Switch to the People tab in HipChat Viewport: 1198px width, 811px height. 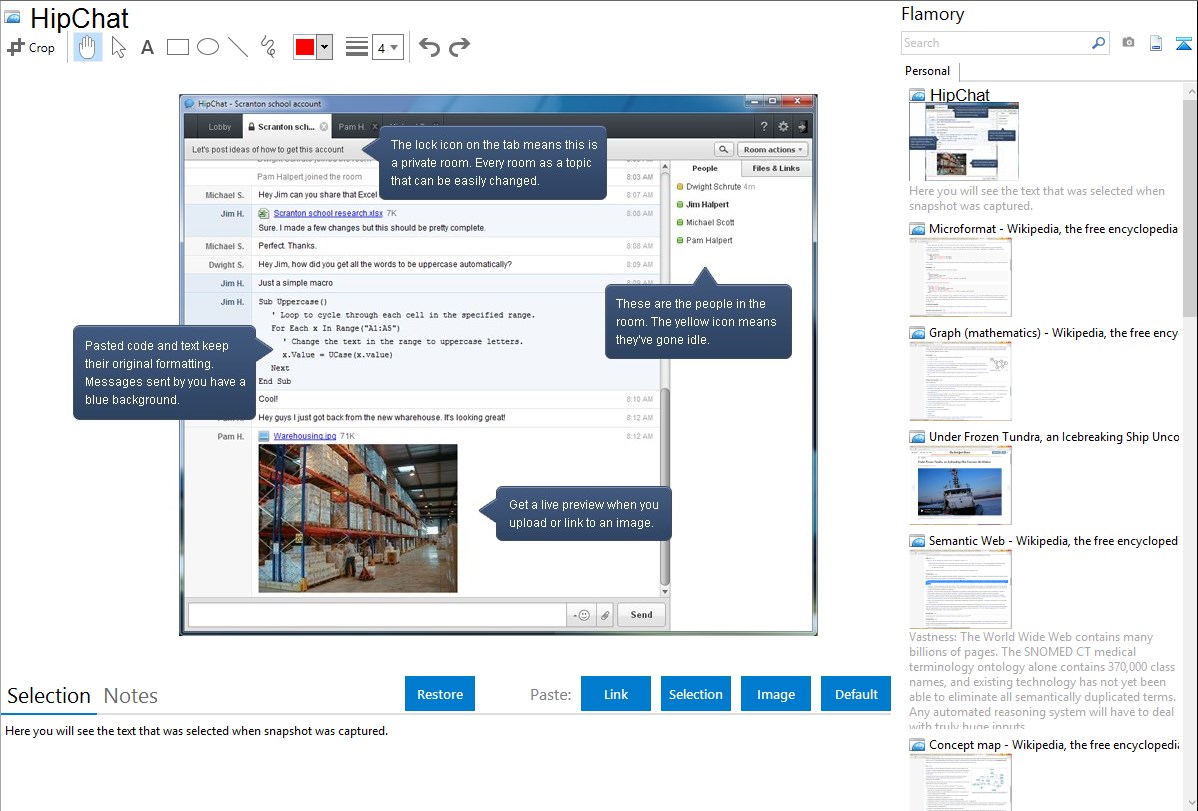pyautogui.click(x=705, y=168)
